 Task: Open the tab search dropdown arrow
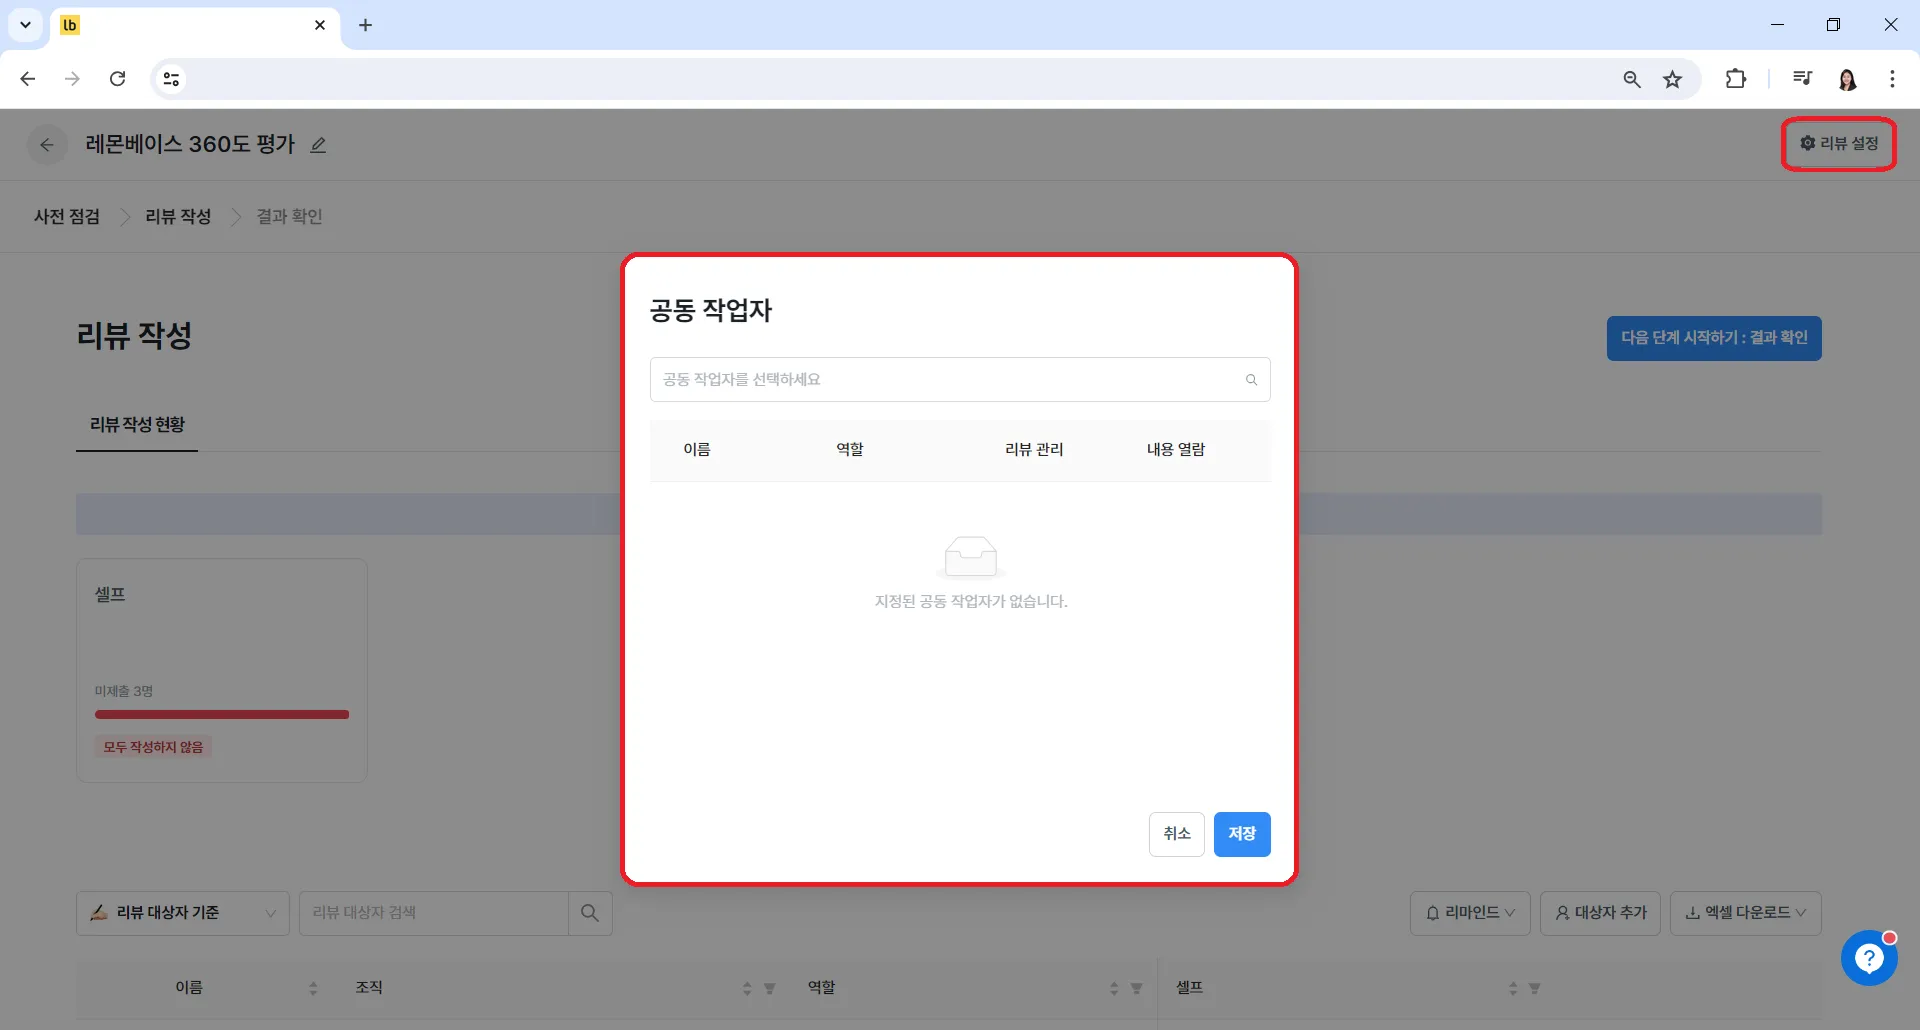(25, 25)
